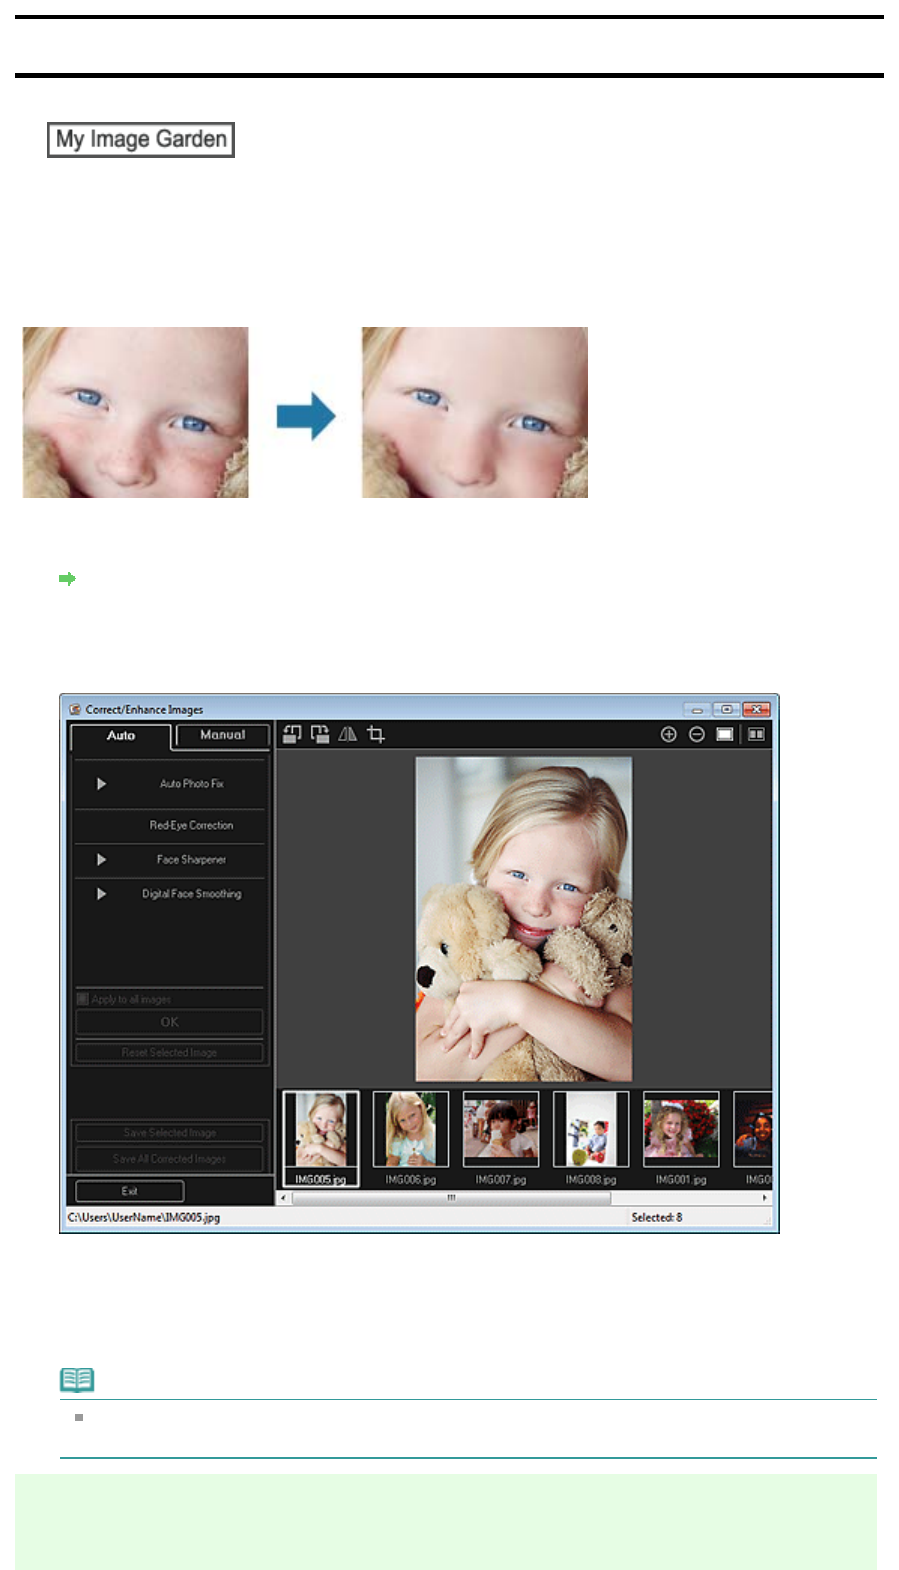This screenshot has height=1570, width=899.
Task: Toggle the Apply to all images checkbox
Action: pos(83,999)
